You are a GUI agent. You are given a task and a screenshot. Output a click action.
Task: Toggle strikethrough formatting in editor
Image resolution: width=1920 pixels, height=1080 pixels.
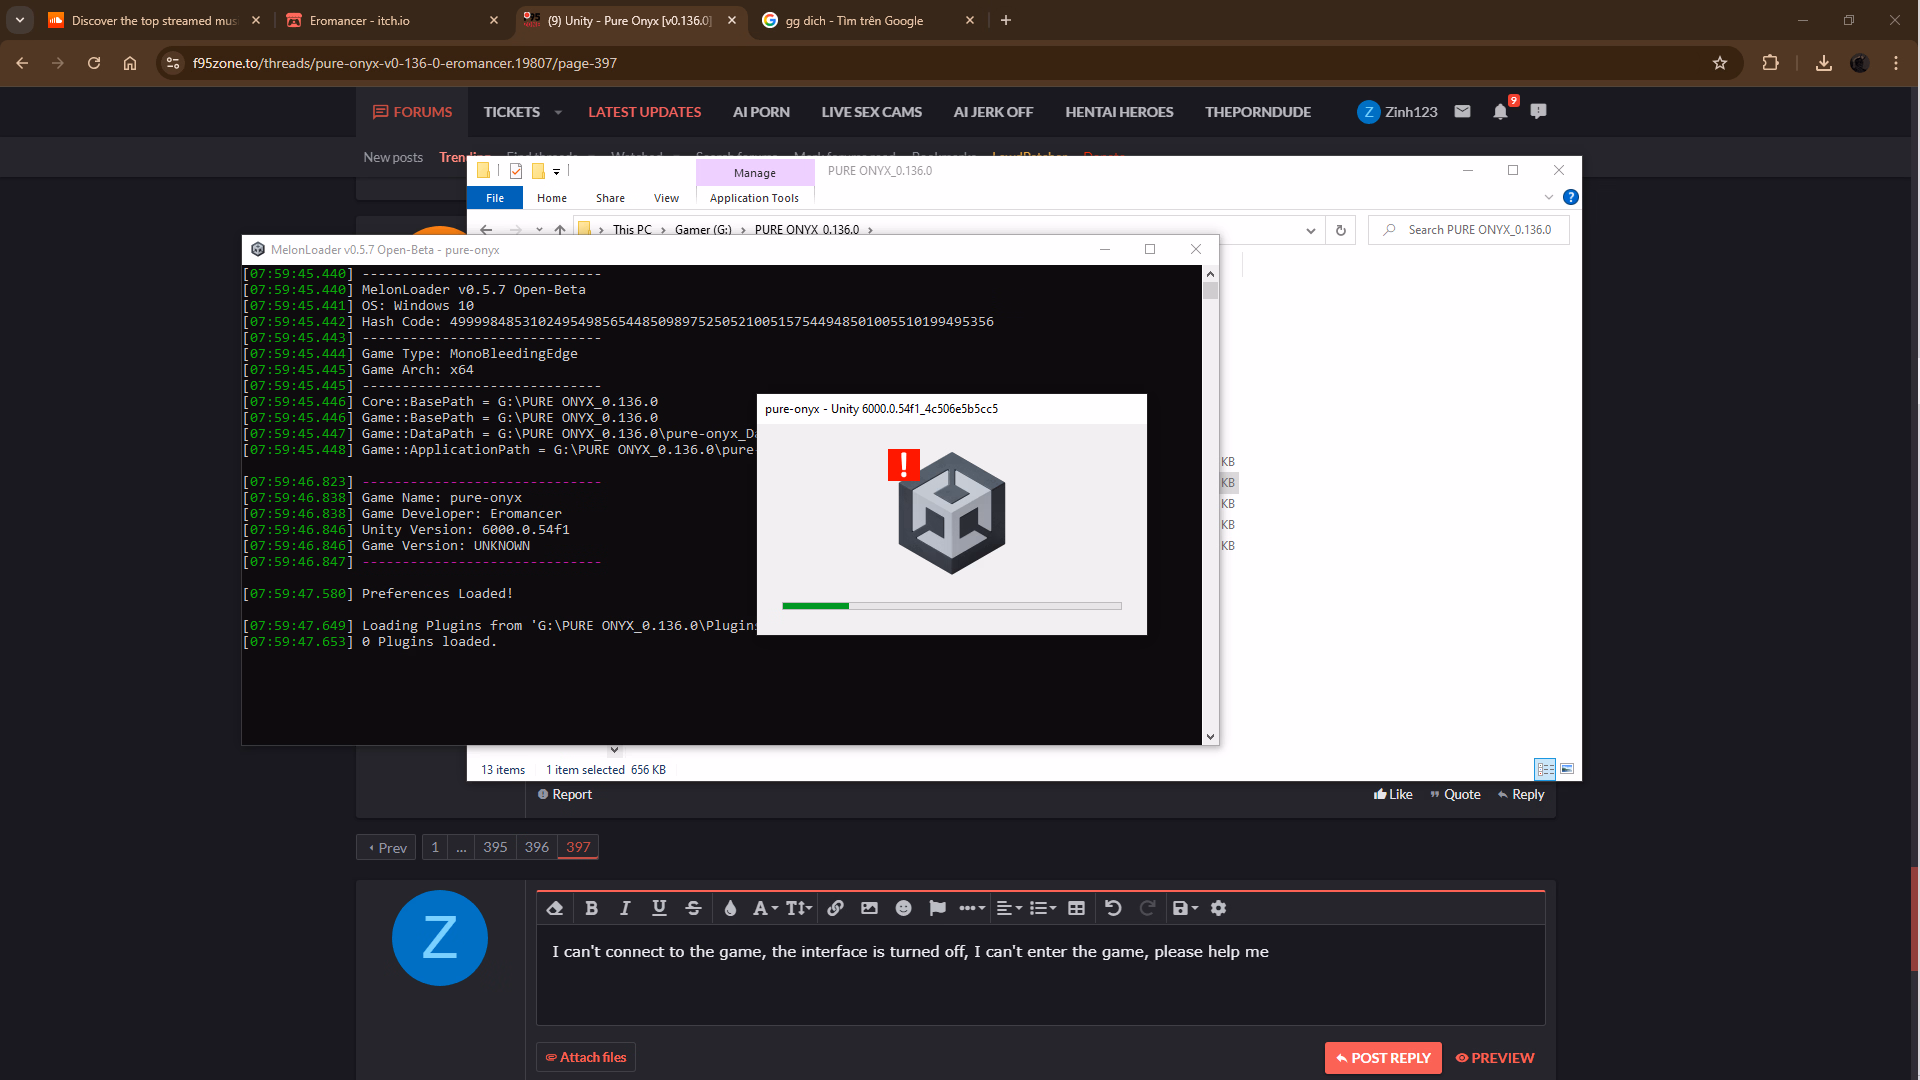click(693, 908)
